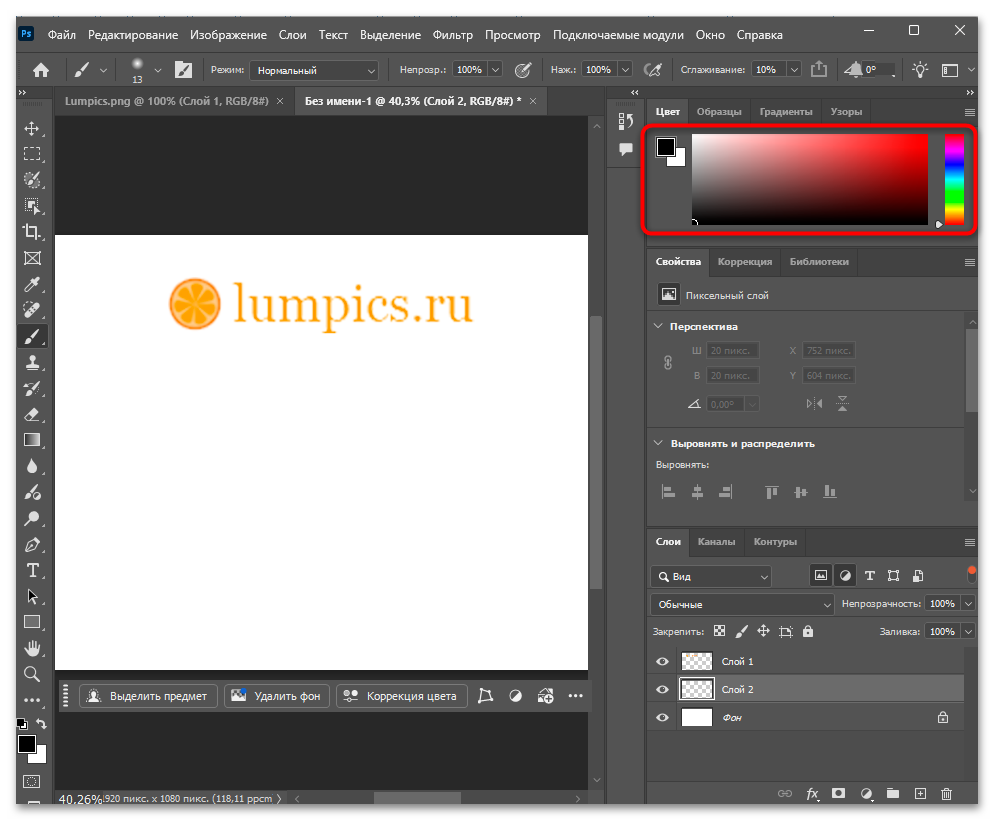Toggle lock position of layer
The width and height of the screenshot is (994, 820).
point(763,631)
